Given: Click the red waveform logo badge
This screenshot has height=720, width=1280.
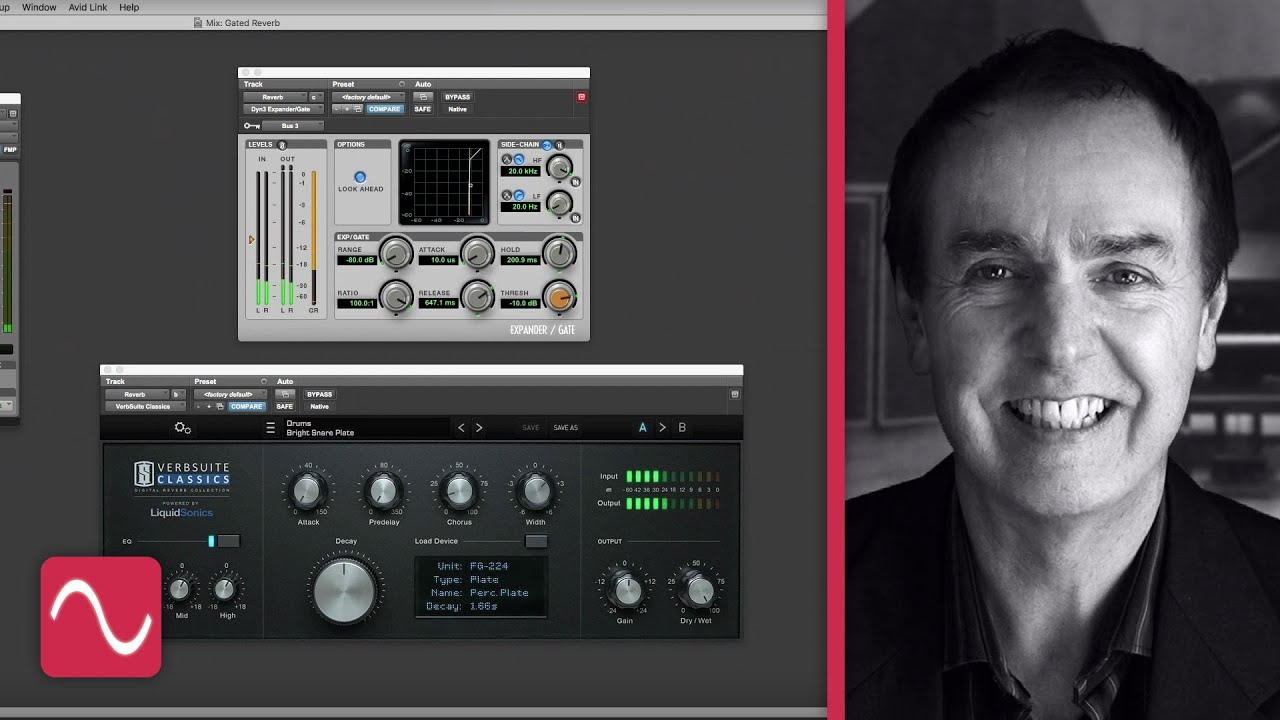Looking at the screenshot, I should point(101,617).
